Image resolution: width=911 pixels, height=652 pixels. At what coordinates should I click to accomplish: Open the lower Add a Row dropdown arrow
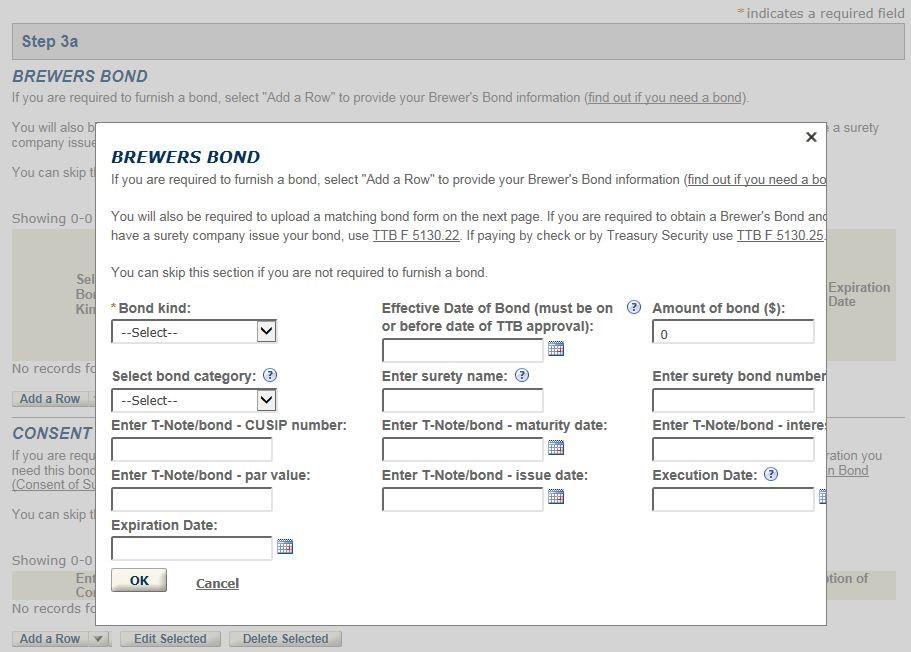(98, 639)
